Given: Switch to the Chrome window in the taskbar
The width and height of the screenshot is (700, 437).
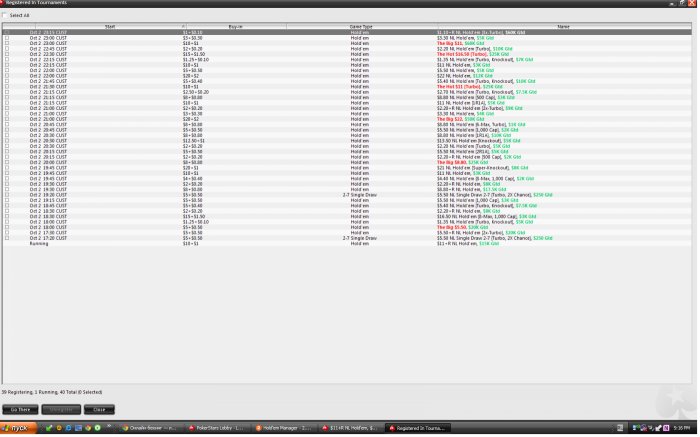Looking at the screenshot, I should tap(150, 429).
